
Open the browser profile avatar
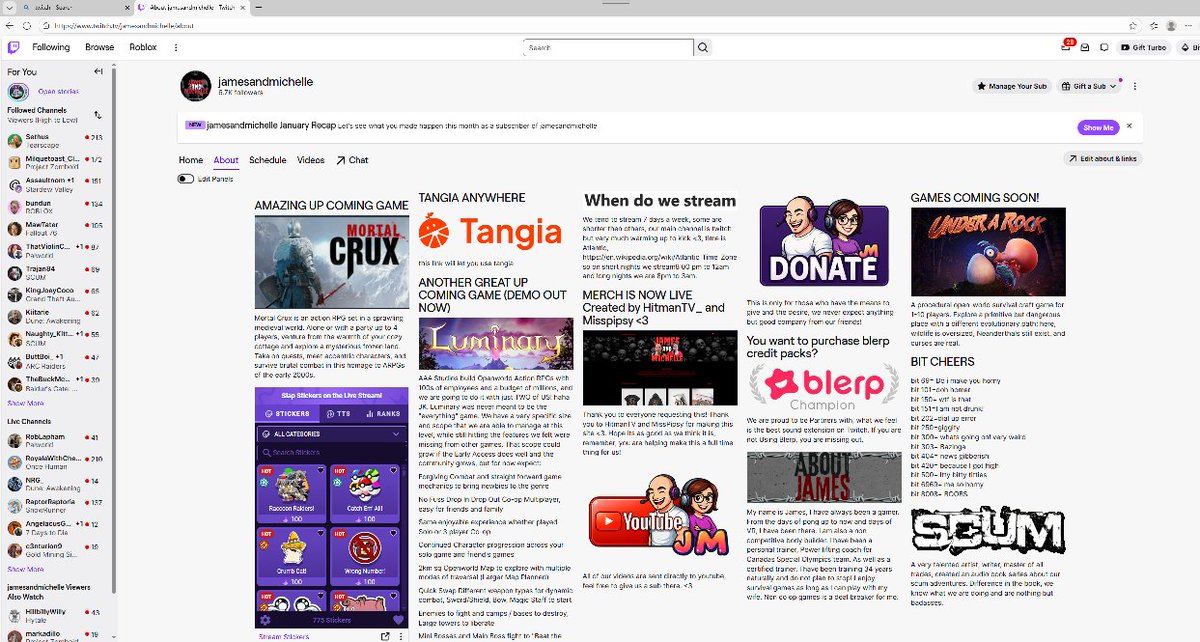pos(1171,24)
